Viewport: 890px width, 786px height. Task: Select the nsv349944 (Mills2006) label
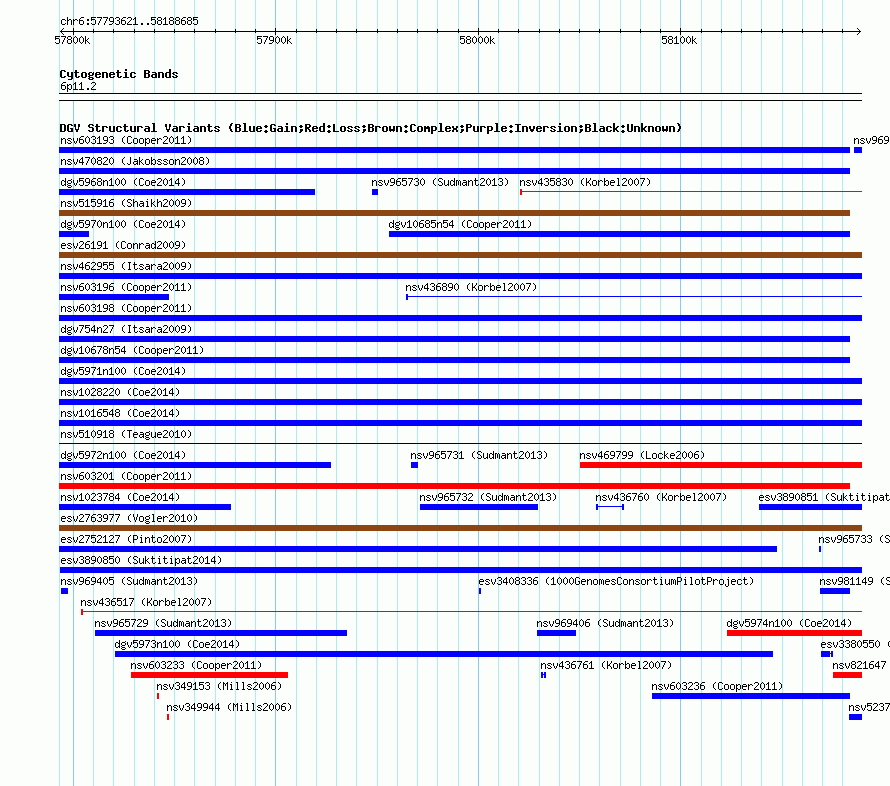point(229,707)
